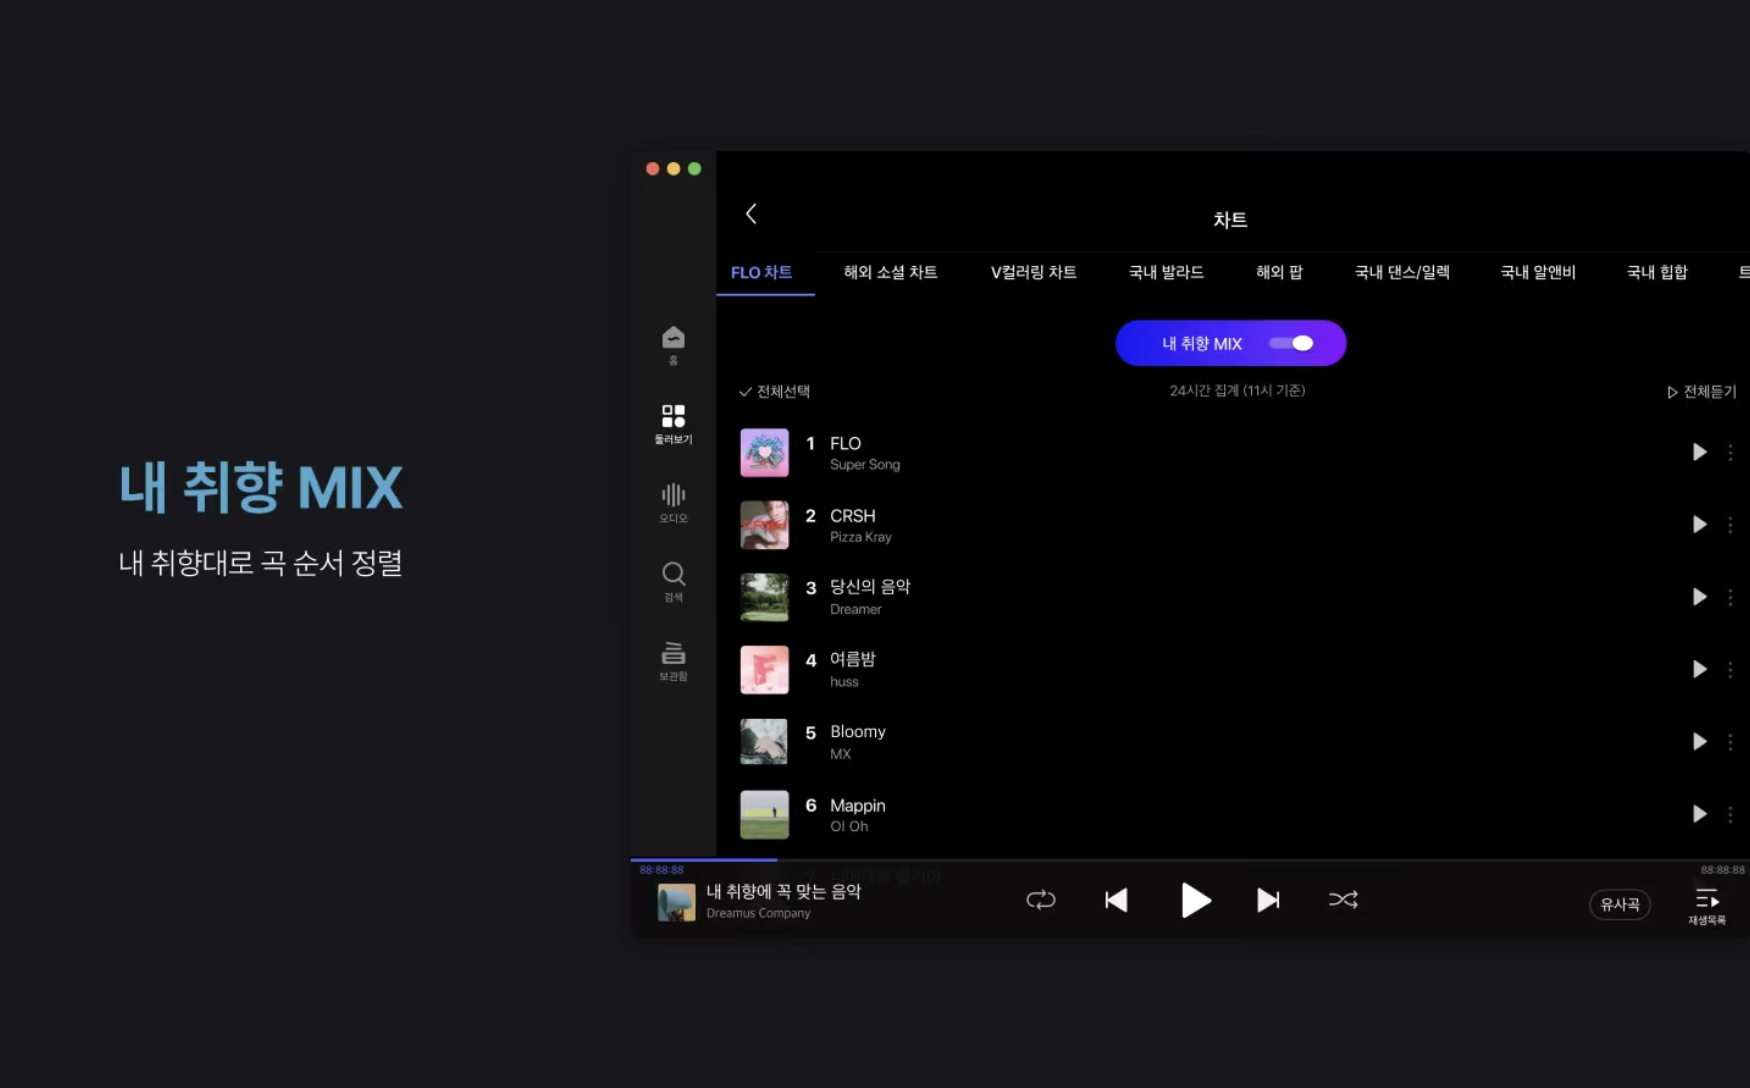Skip to previous track
Screen dimensions: 1750x1088
pos(1116,900)
